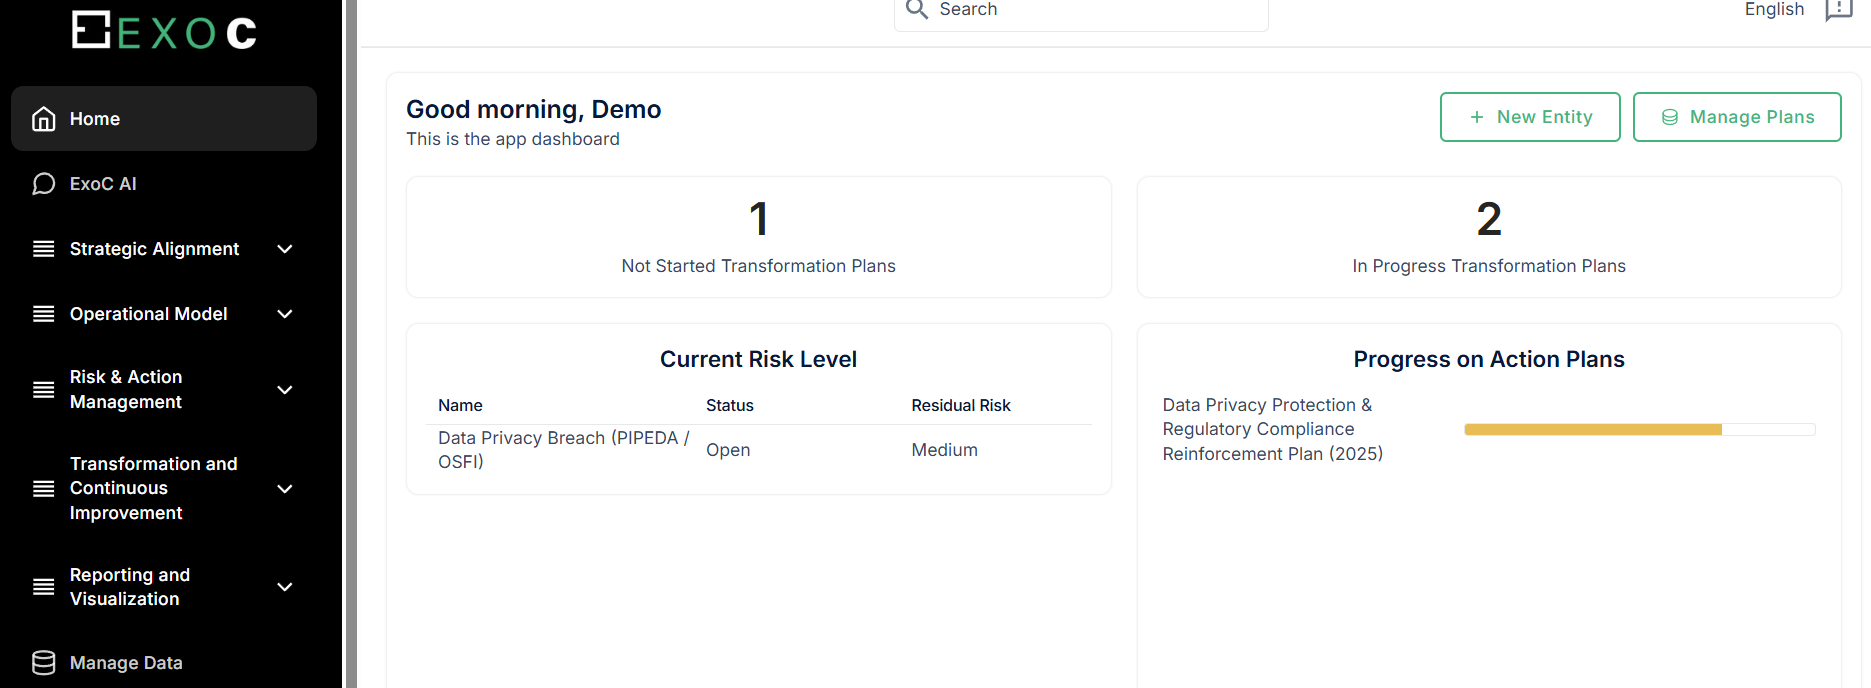Expand the Strategic Alignment chevron
This screenshot has height=688, width=1871.
pyautogui.click(x=285, y=249)
